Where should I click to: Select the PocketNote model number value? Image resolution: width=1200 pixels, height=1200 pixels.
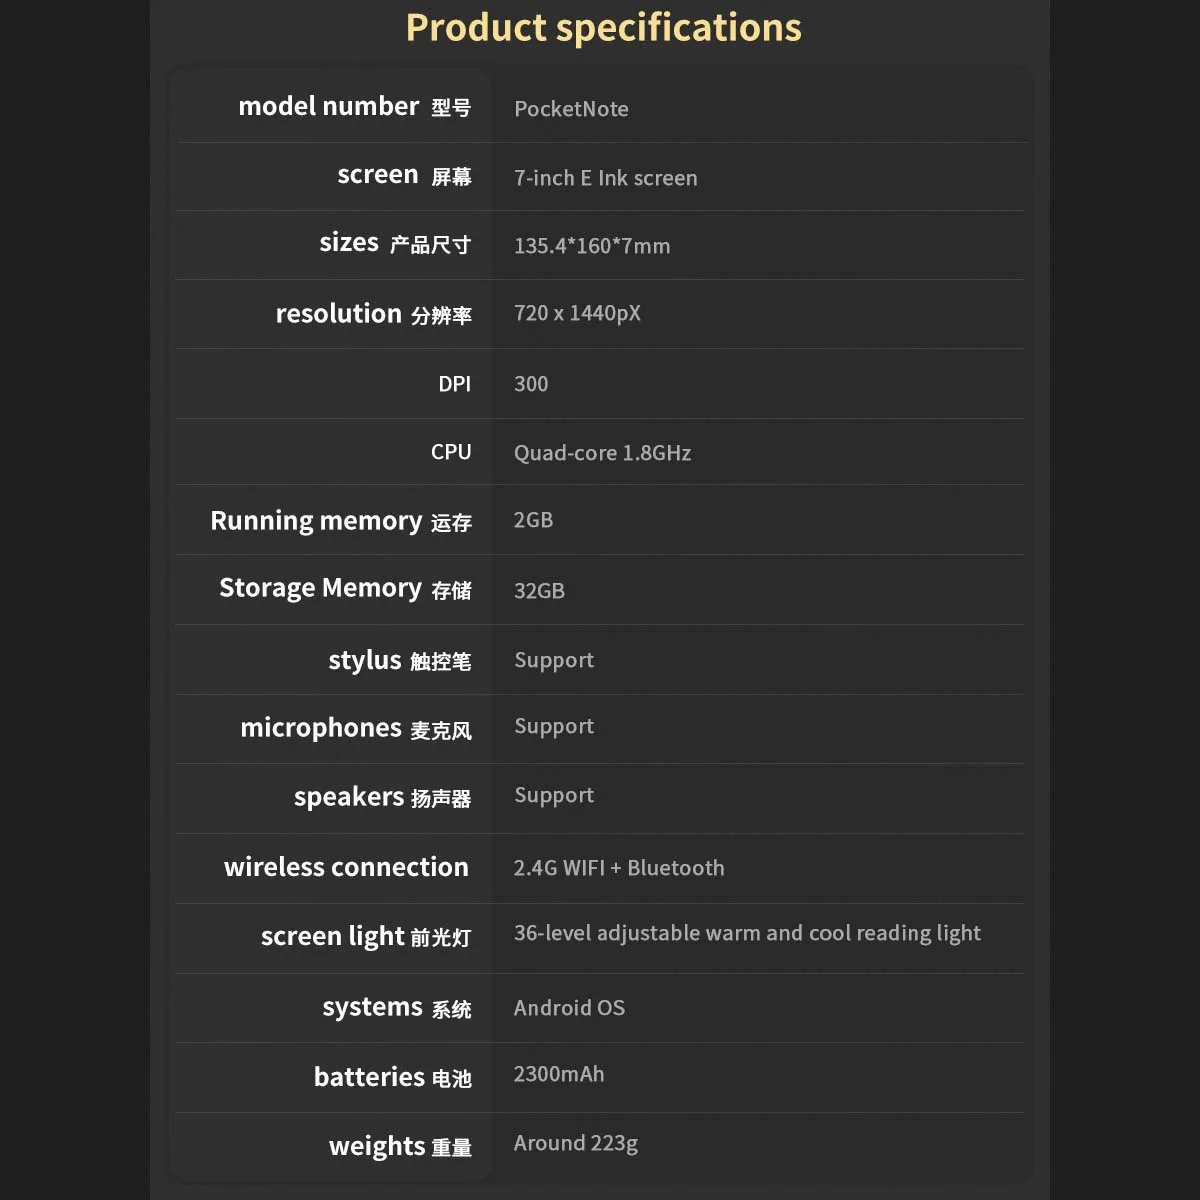click(571, 109)
